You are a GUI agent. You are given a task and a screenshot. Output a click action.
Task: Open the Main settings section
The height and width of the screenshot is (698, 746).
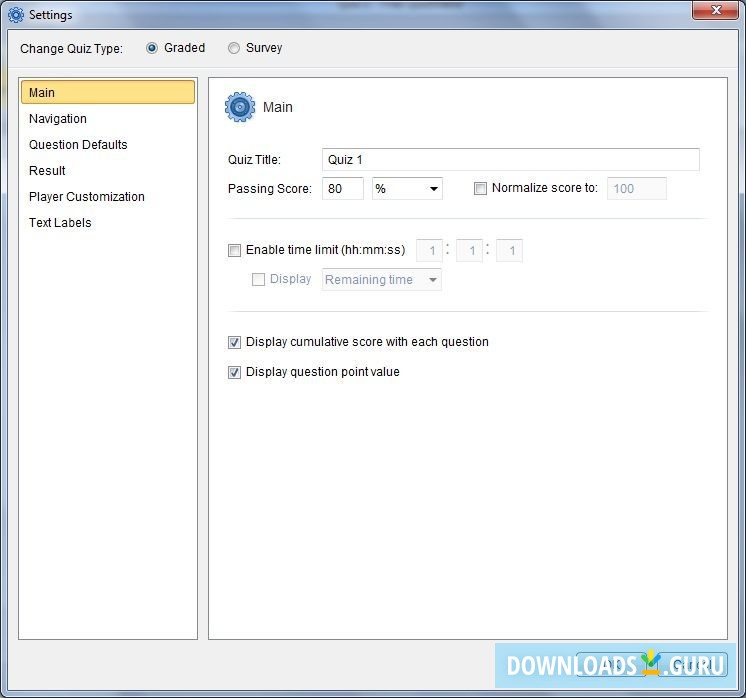108,92
